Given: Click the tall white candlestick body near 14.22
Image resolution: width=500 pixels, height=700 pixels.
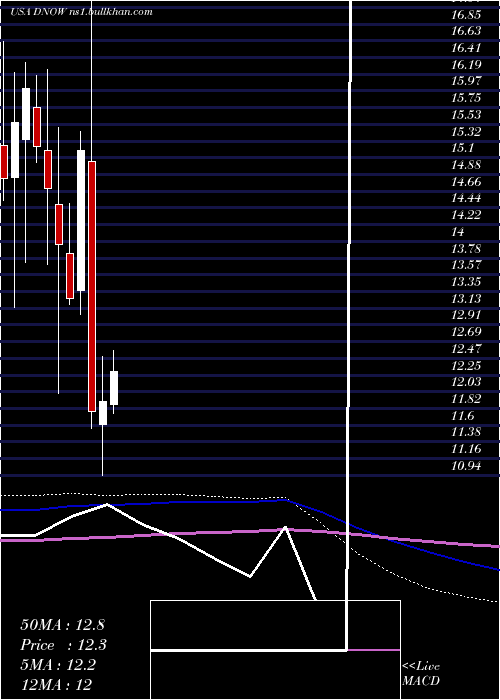Looking at the screenshot, I should (x=81, y=221).
